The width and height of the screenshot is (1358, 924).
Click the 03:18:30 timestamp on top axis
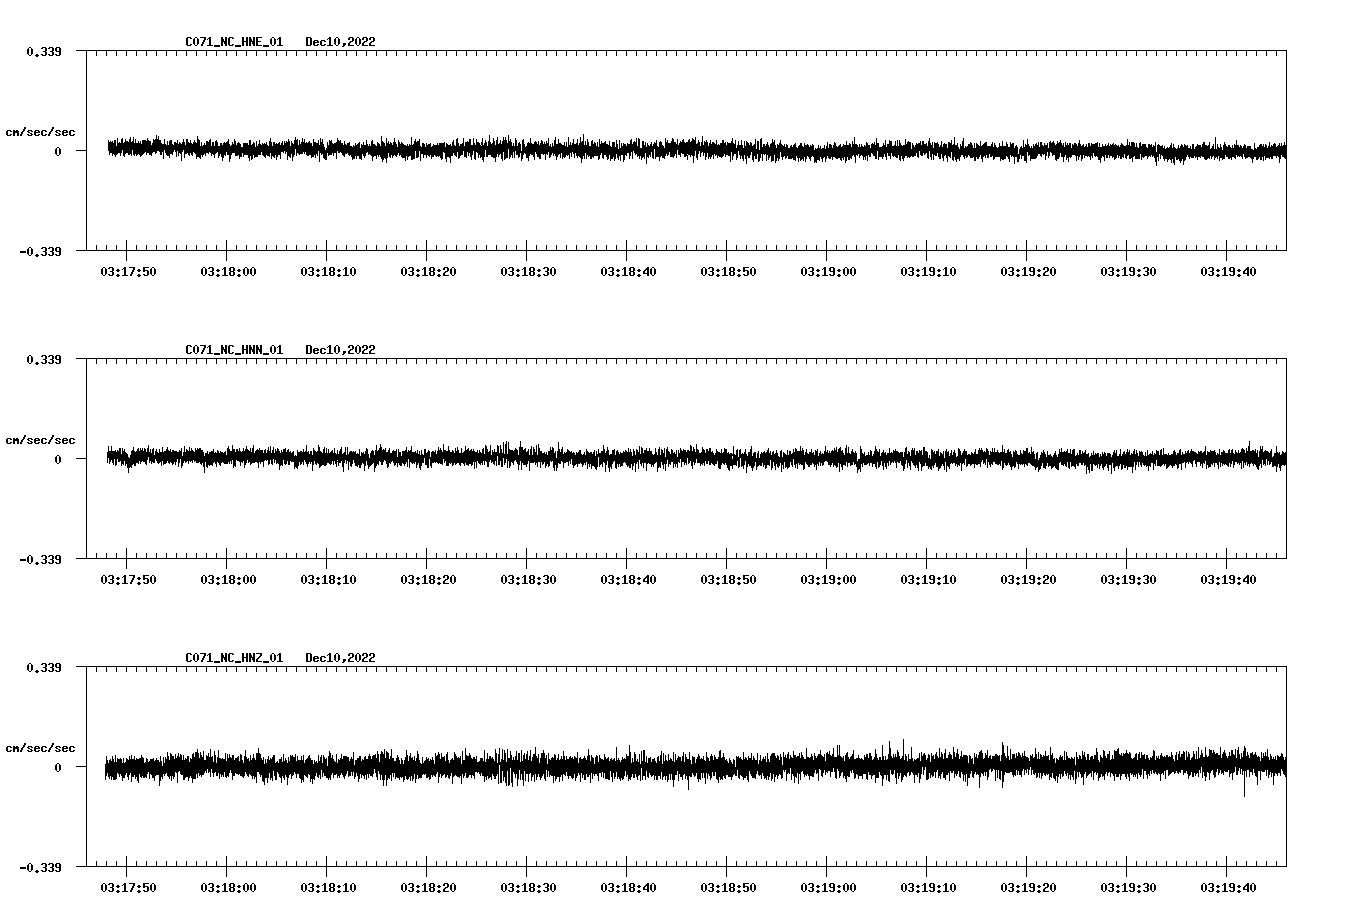528,270
